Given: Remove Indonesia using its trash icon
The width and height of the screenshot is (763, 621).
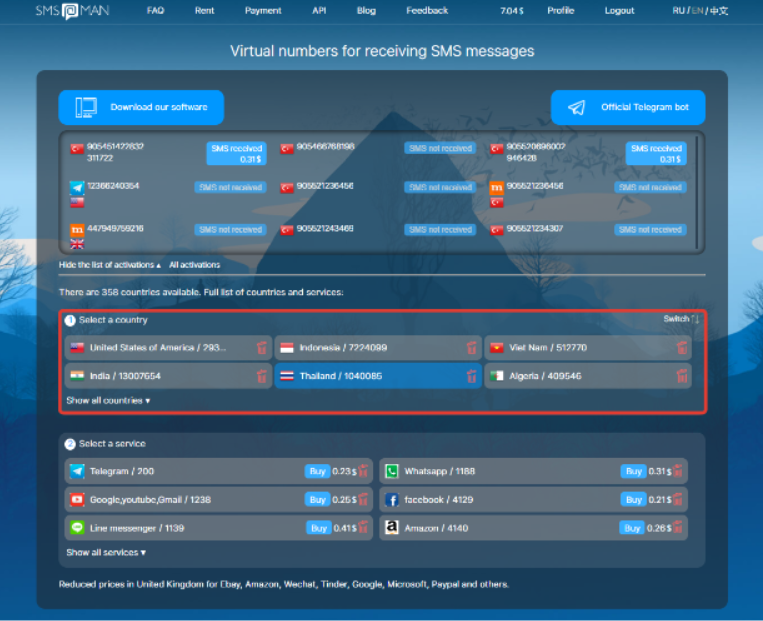Looking at the screenshot, I should (x=472, y=347).
